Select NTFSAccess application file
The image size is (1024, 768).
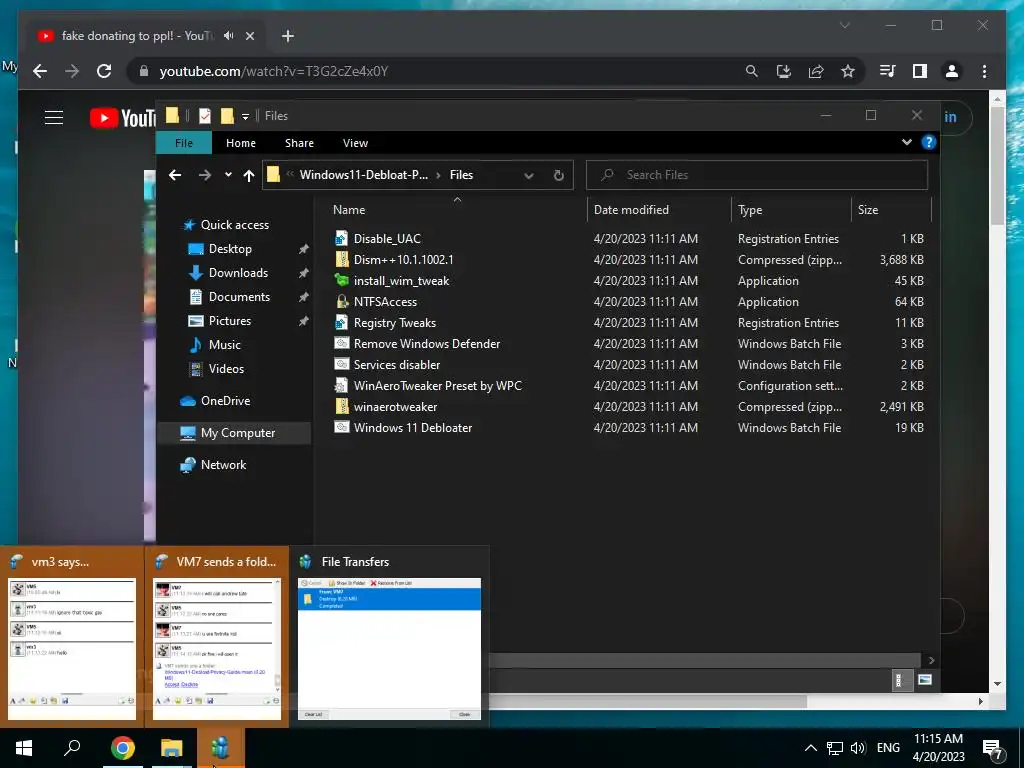385,302
